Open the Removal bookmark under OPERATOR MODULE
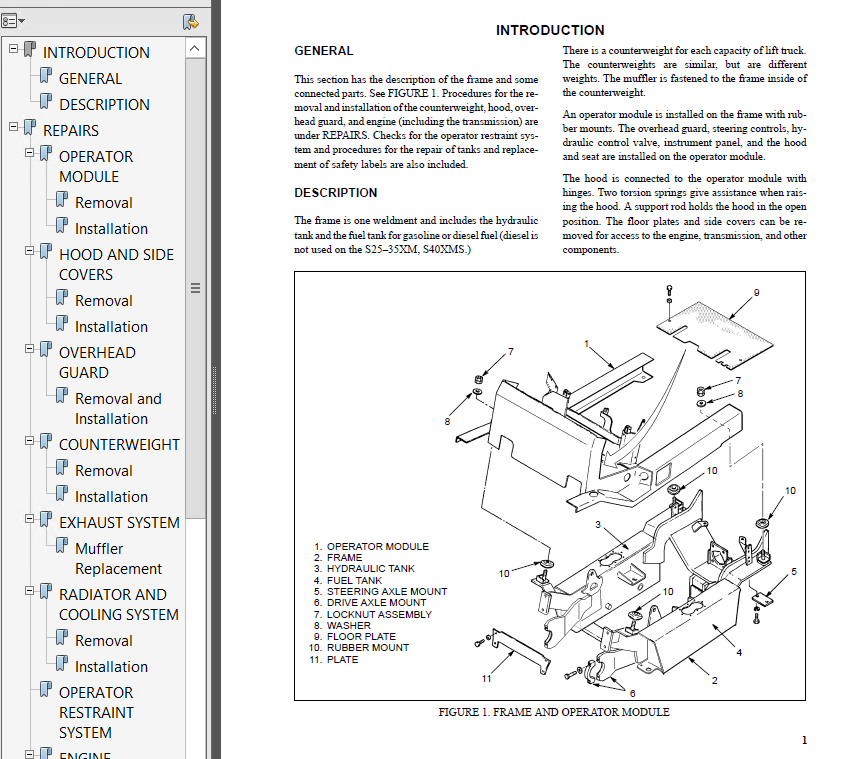This screenshot has height=759, width=841. pos(104,203)
